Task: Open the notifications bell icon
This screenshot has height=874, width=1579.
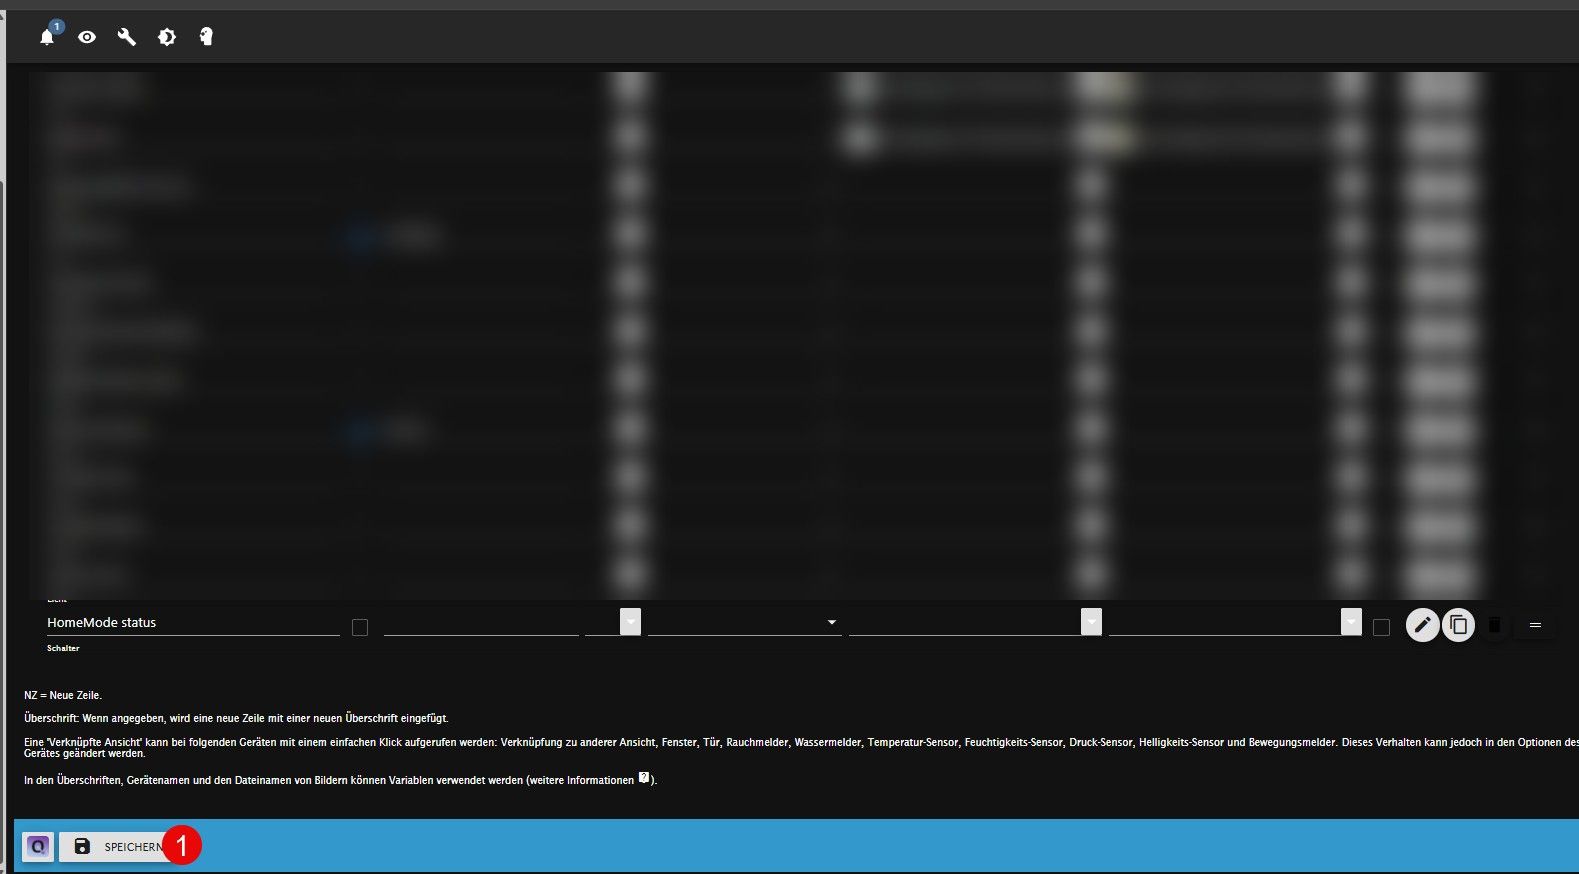Action: (47, 37)
